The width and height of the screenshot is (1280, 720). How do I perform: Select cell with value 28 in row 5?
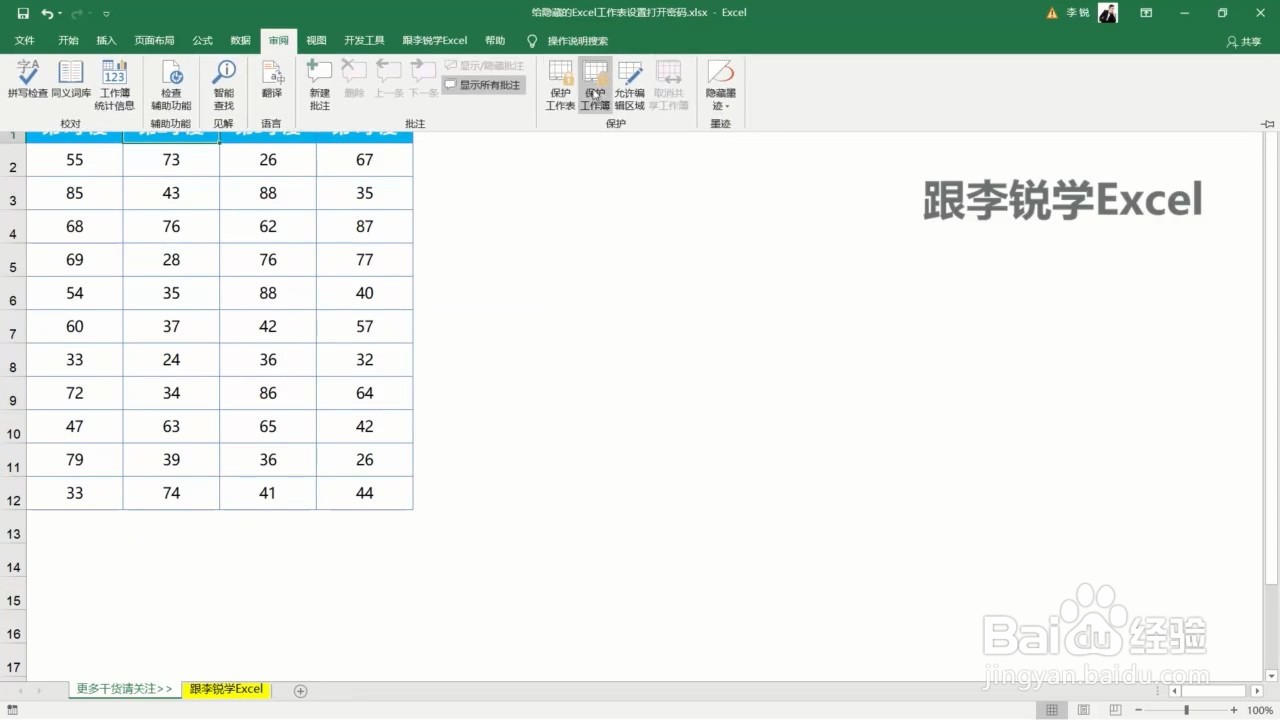(x=171, y=260)
